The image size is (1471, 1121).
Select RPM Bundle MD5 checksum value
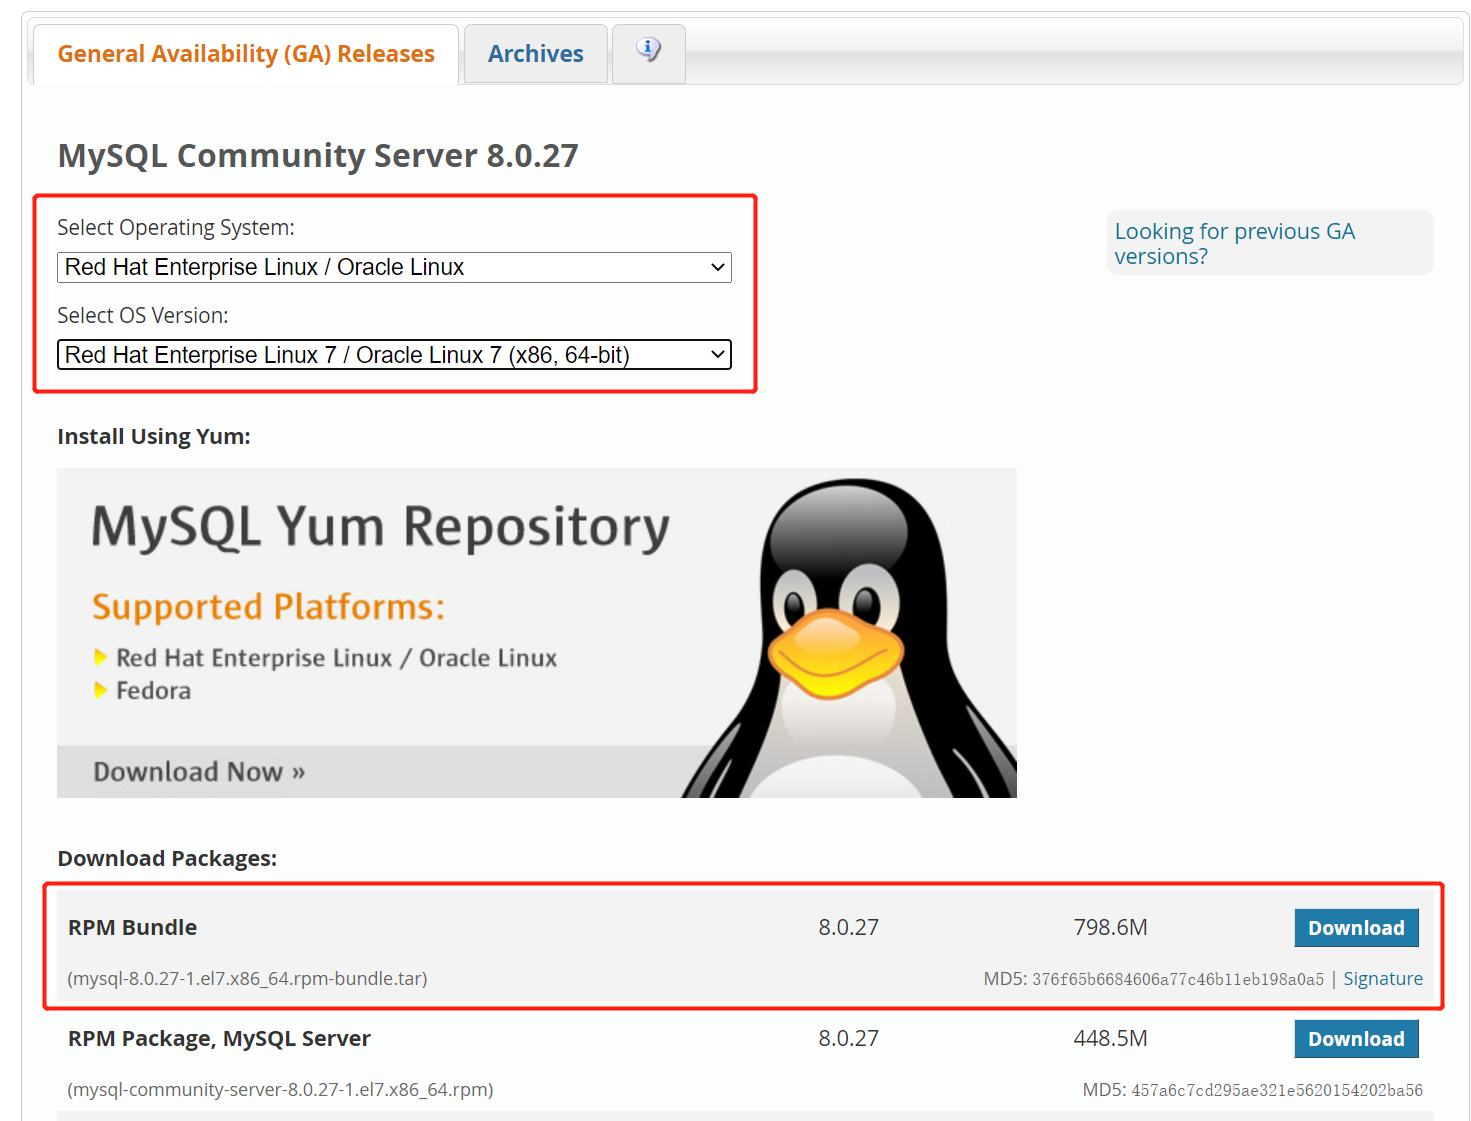tap(1177, 980)
